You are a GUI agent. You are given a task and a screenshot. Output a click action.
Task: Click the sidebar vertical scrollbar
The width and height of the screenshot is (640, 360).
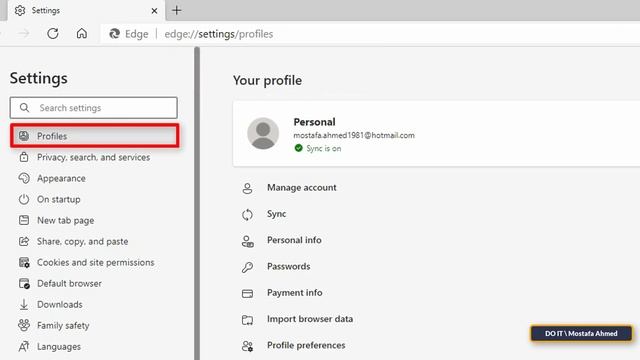point(197,203)
